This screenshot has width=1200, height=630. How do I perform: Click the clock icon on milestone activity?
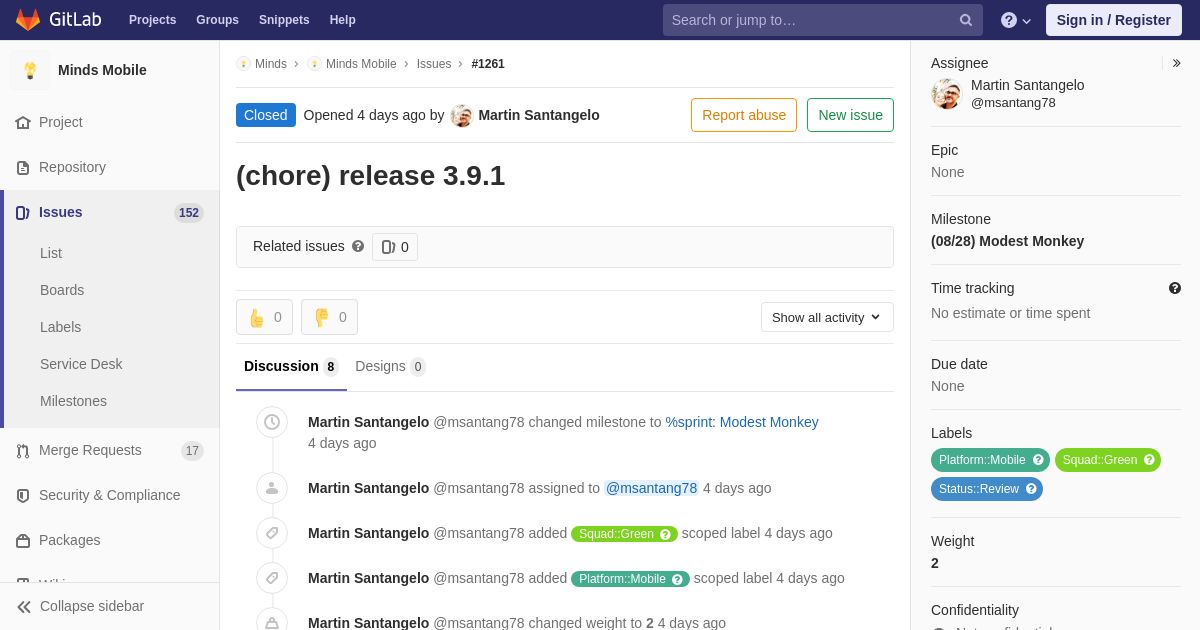tap(272, 422)
